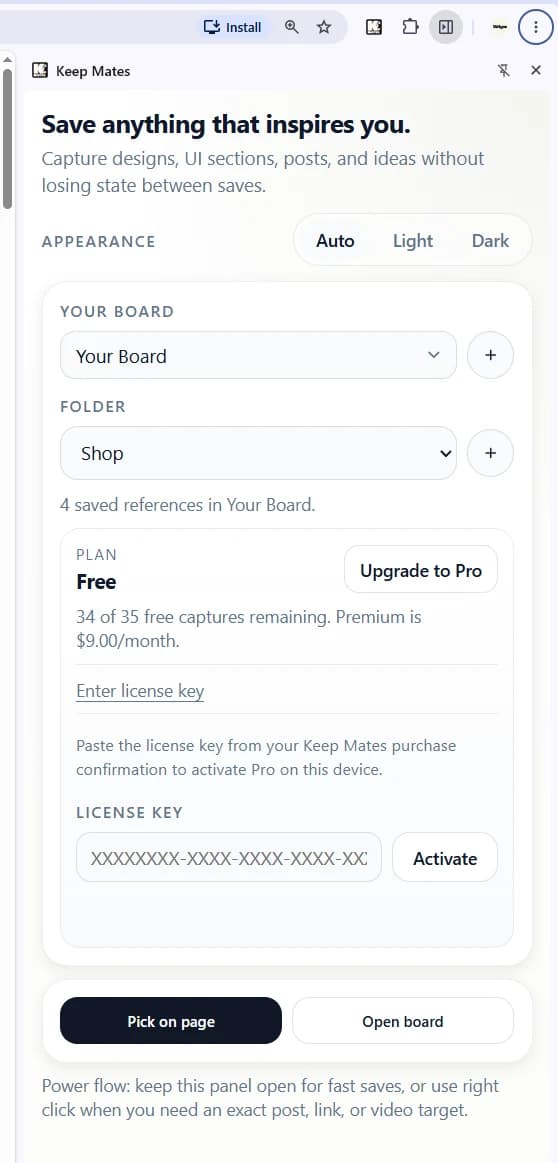Unpin the Keep Mates side panel
This screenshot has height=1163, width=558.
(504, 70)
